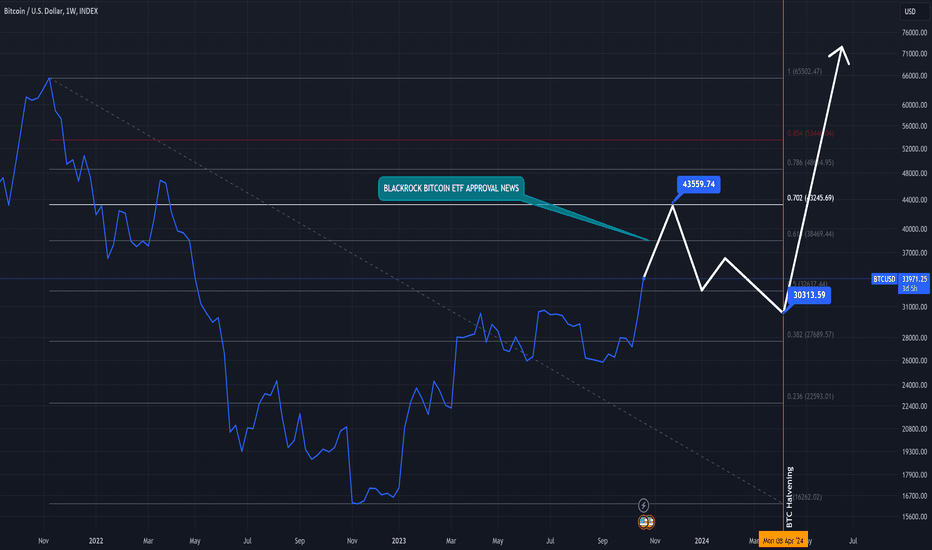Image resolution: width=932 pixels, height=550 pixels.
Task: Click the Bitcoin / U.S. Dollar chart title
Action: point(51,11)
